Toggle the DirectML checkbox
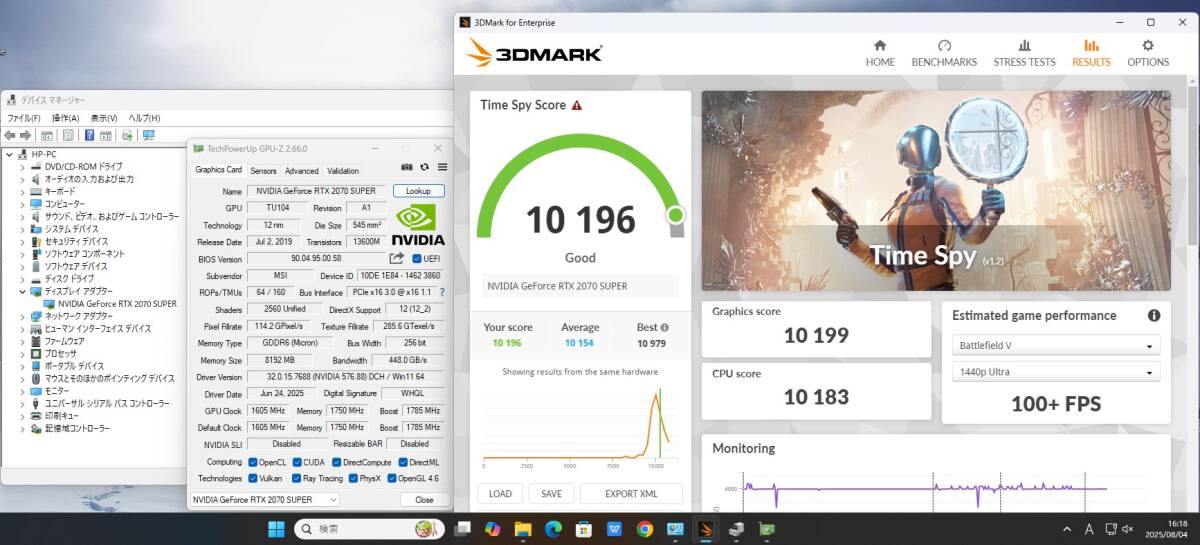This screenshot has height=545, width=1200. pyautogui.click(x=403, y=462)
